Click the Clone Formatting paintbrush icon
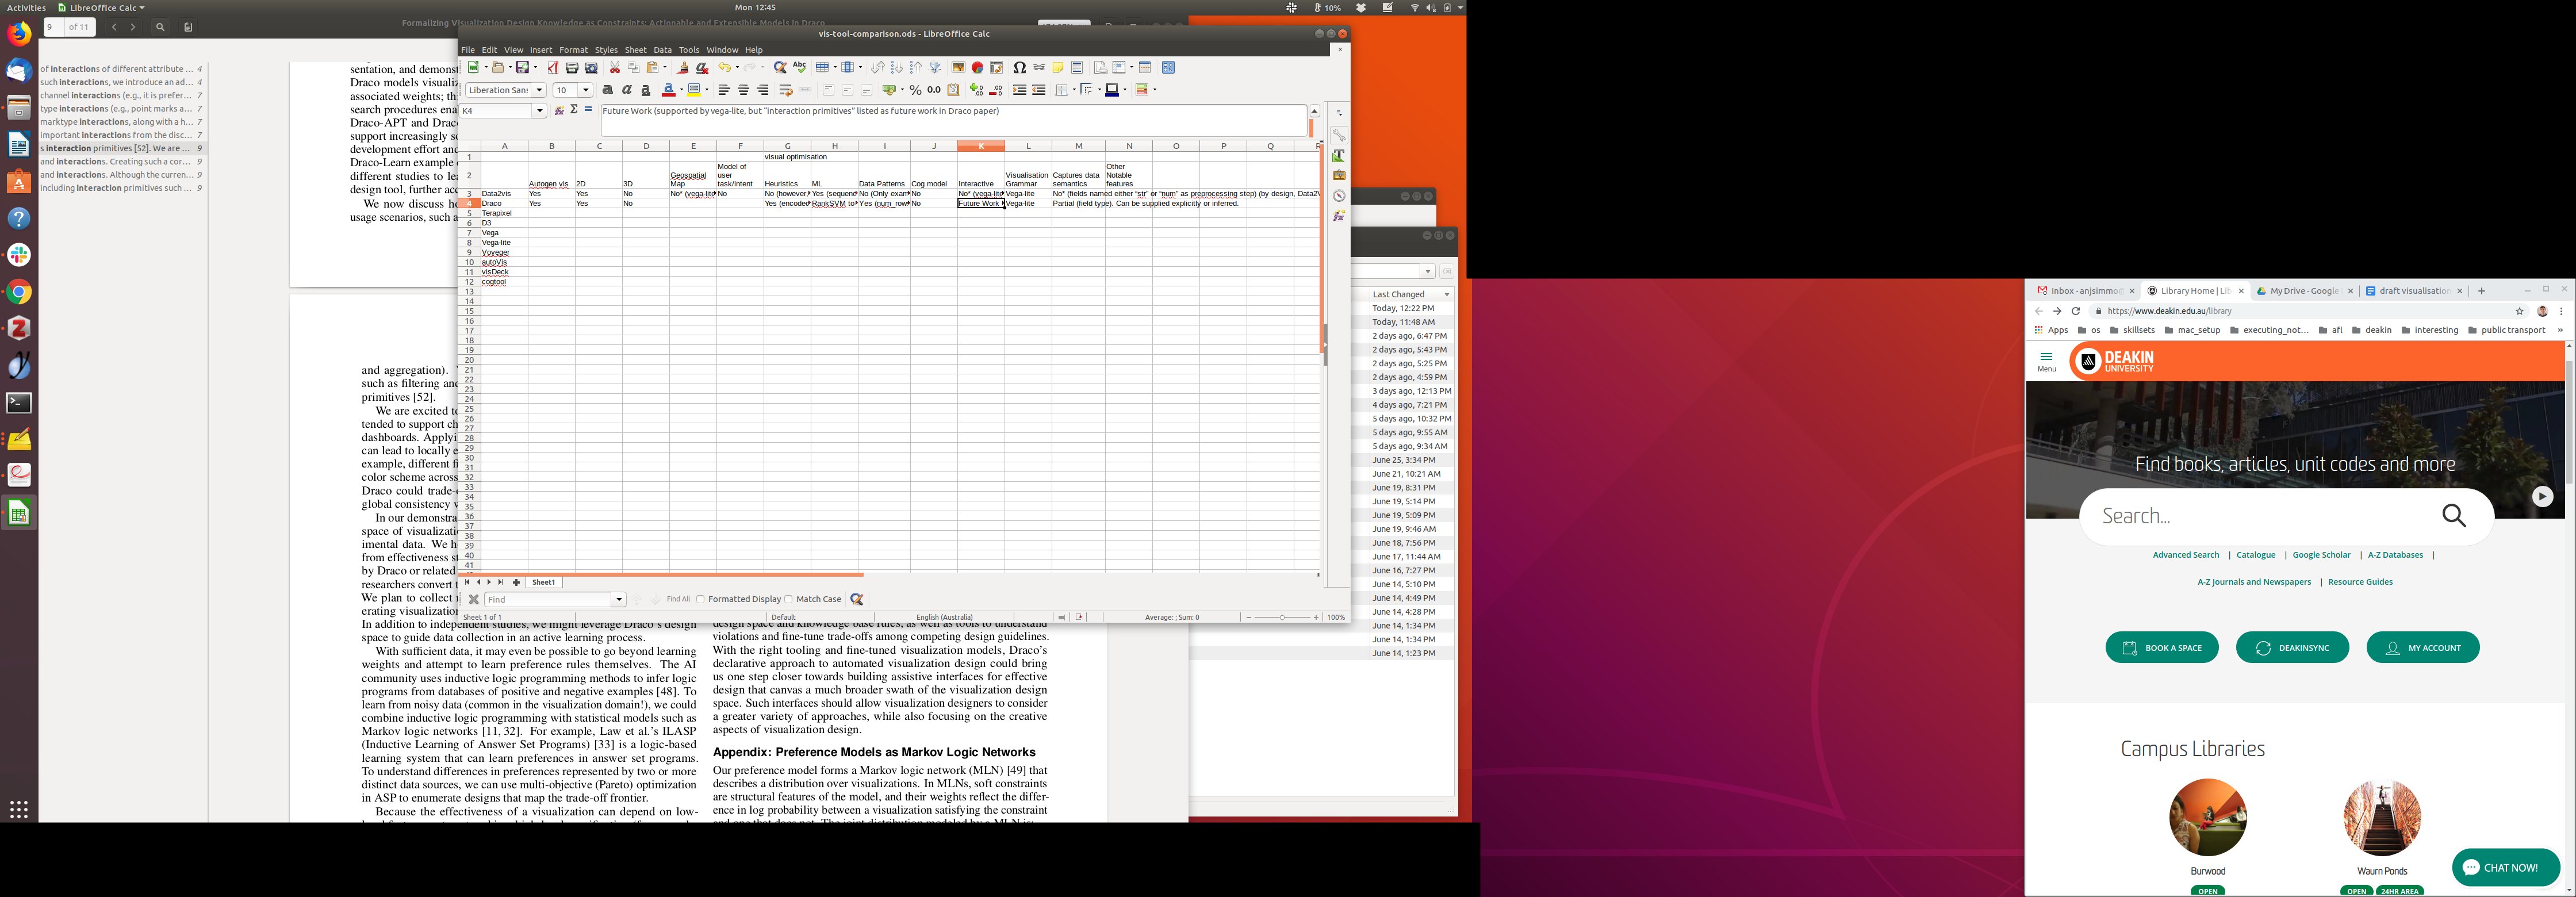 click(x=683, y=68)
